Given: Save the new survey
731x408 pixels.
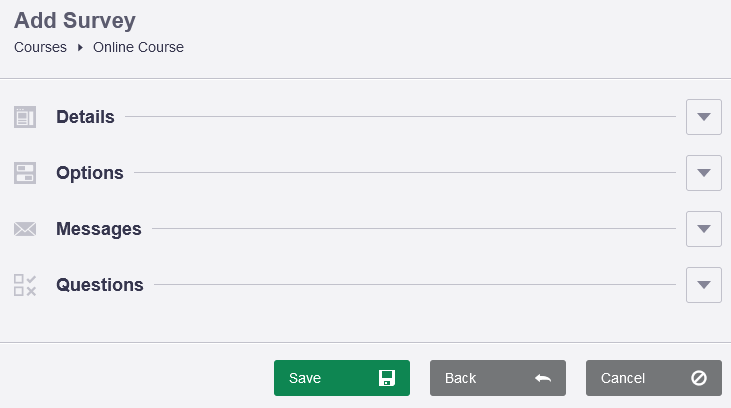Looking at the screenshot, I should click(342, 378).
